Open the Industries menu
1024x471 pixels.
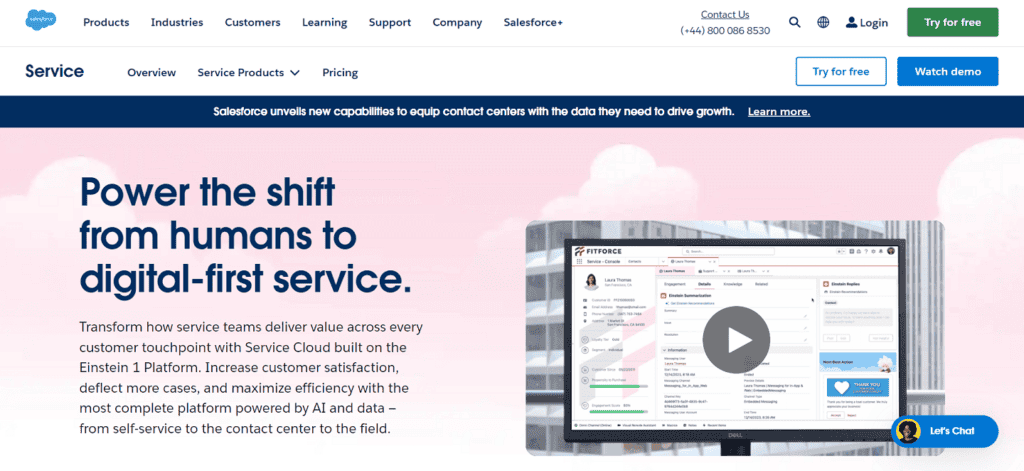pyautogui.click(x=177, y=22)
